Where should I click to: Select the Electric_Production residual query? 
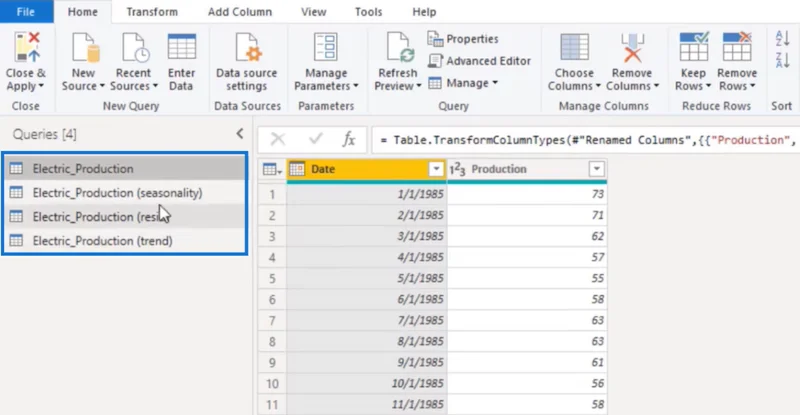125,216
